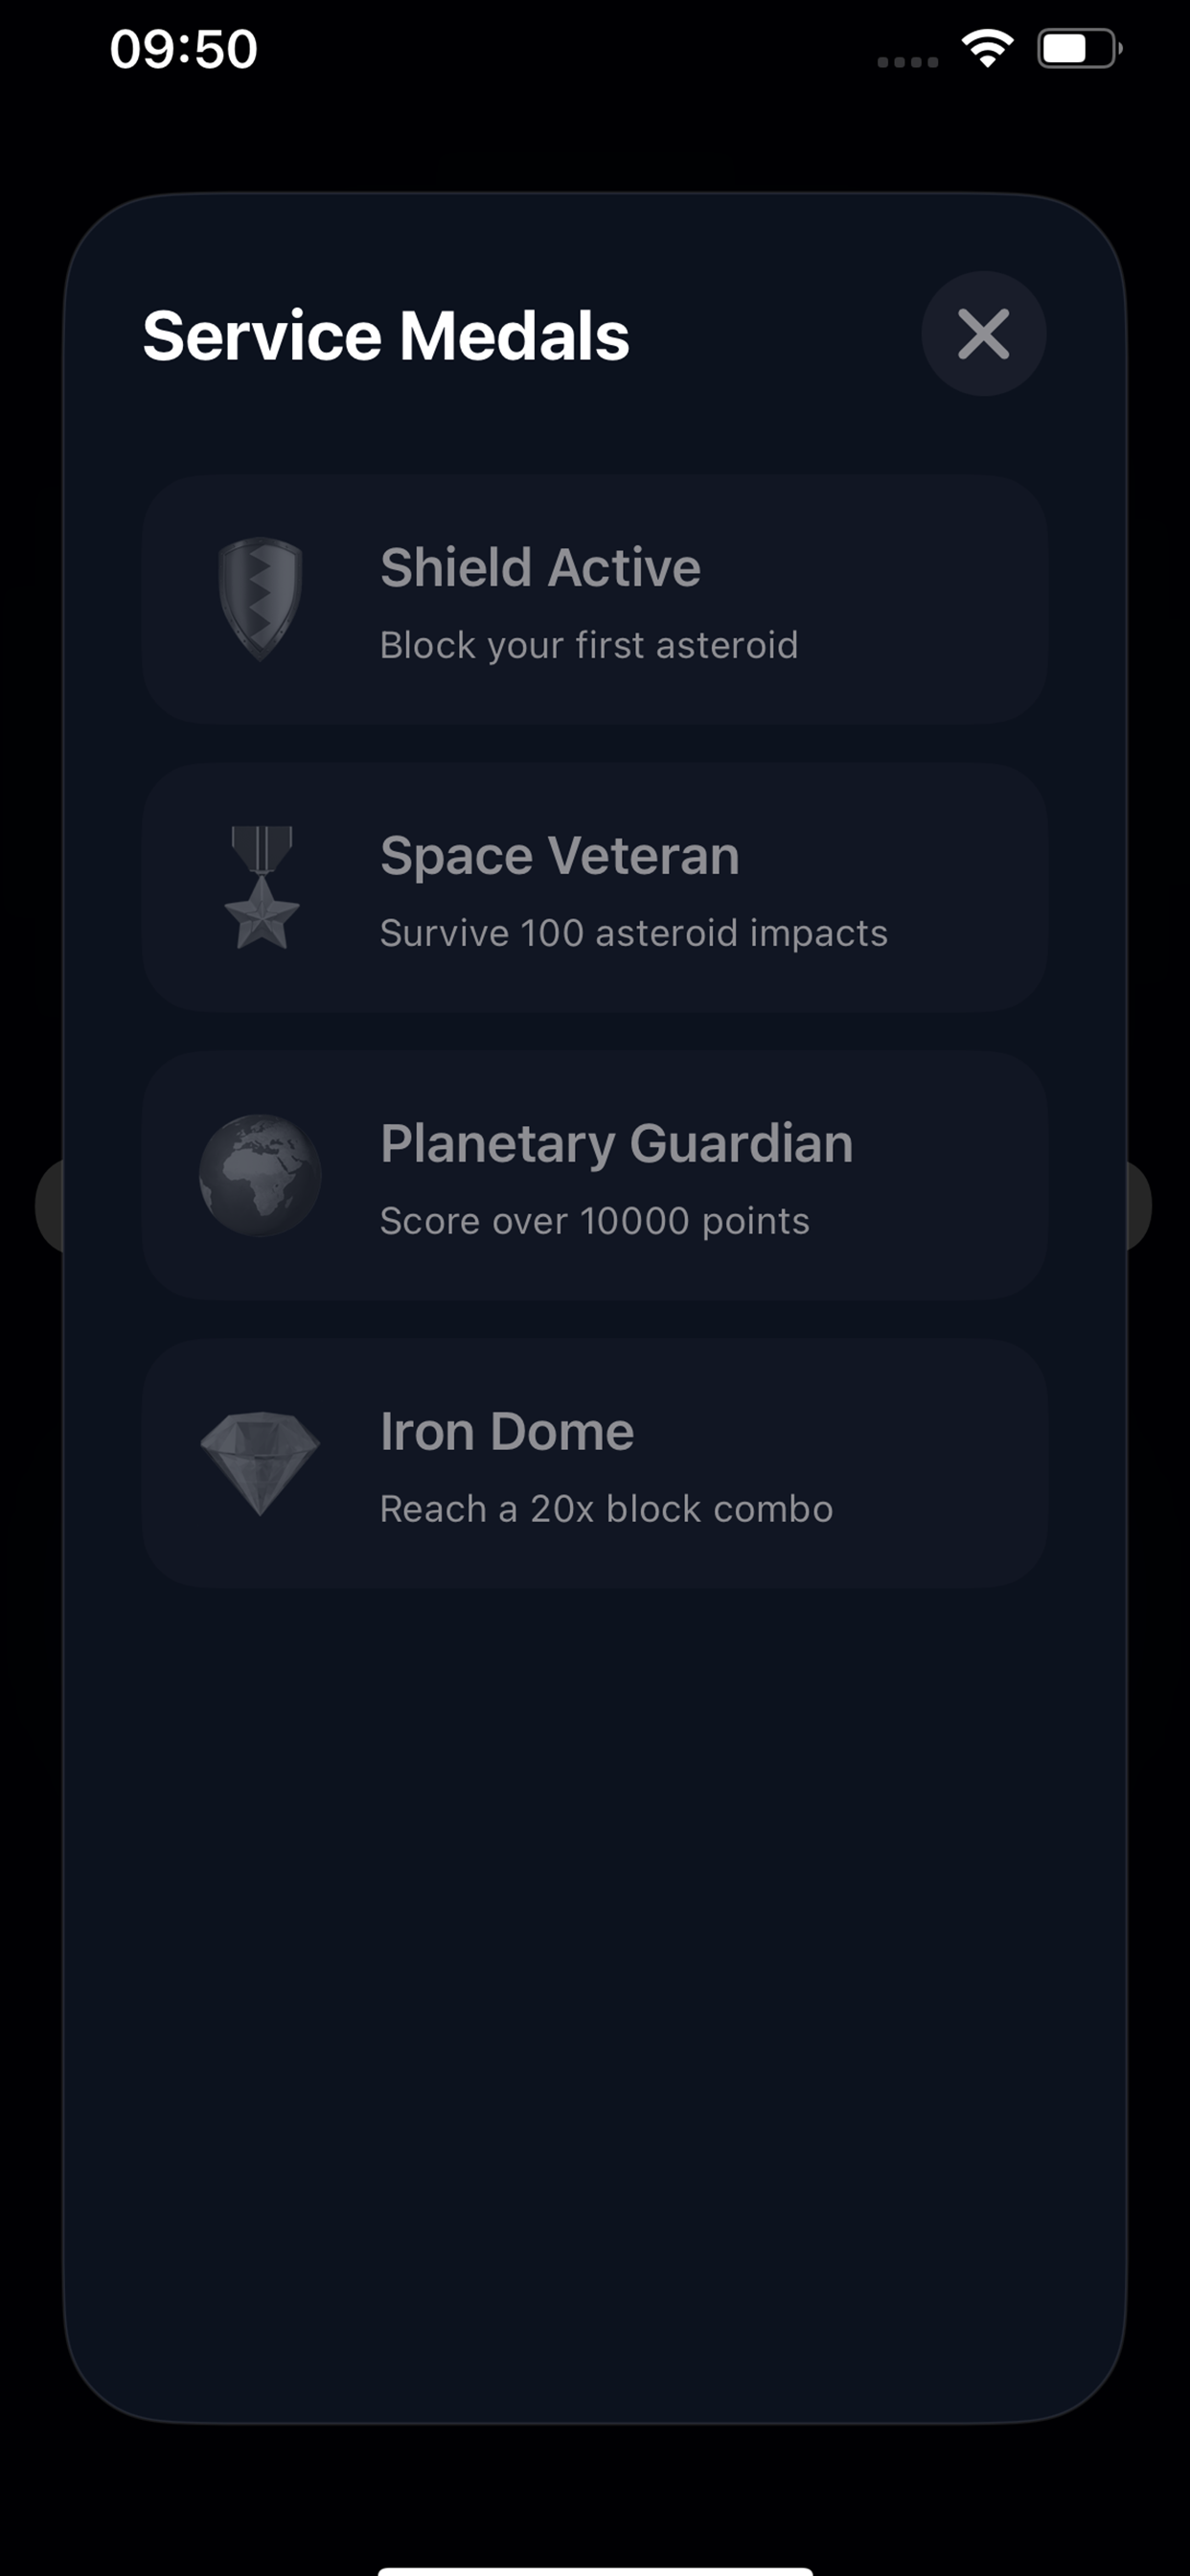This screenshot has width=1190, height=2576.
Task: Tap the star medal icon for Space Veteran
Action: point(261,887)
